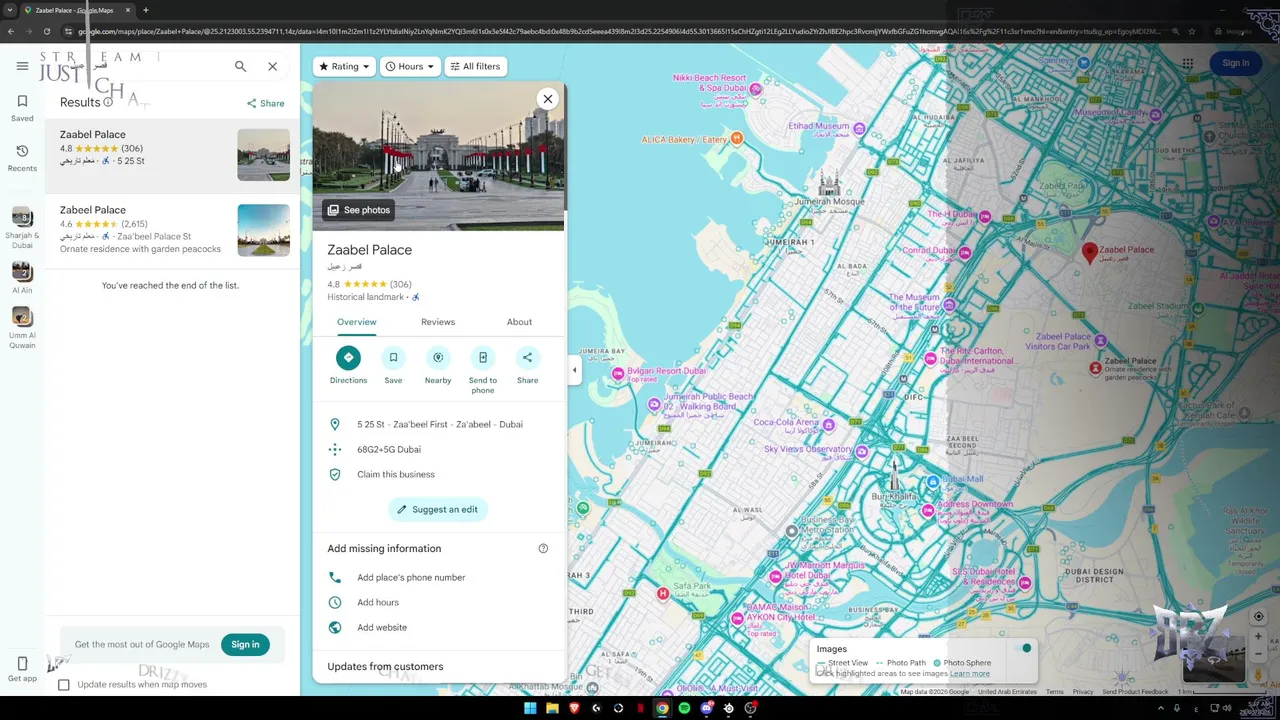
Task: Open All filters
Action: pyautogui.click(x=475, y=66)
